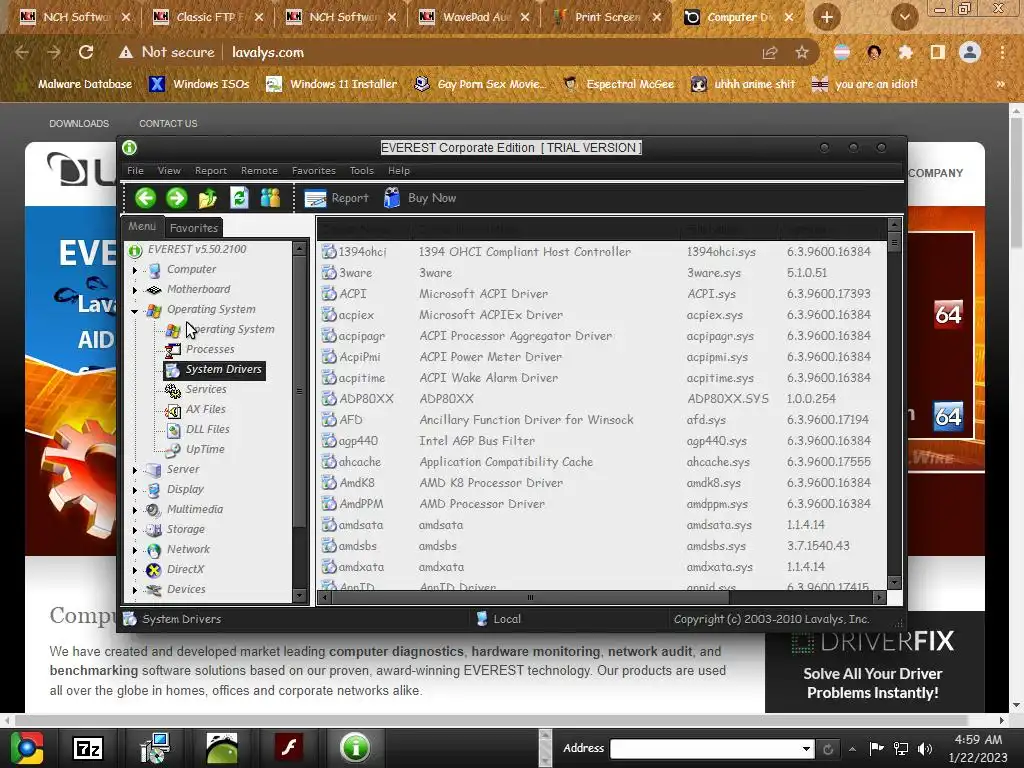The height and width of the screenshot is (768, 1024).
Task: Select the ADP80XX driver row
Action: point(601,399)
